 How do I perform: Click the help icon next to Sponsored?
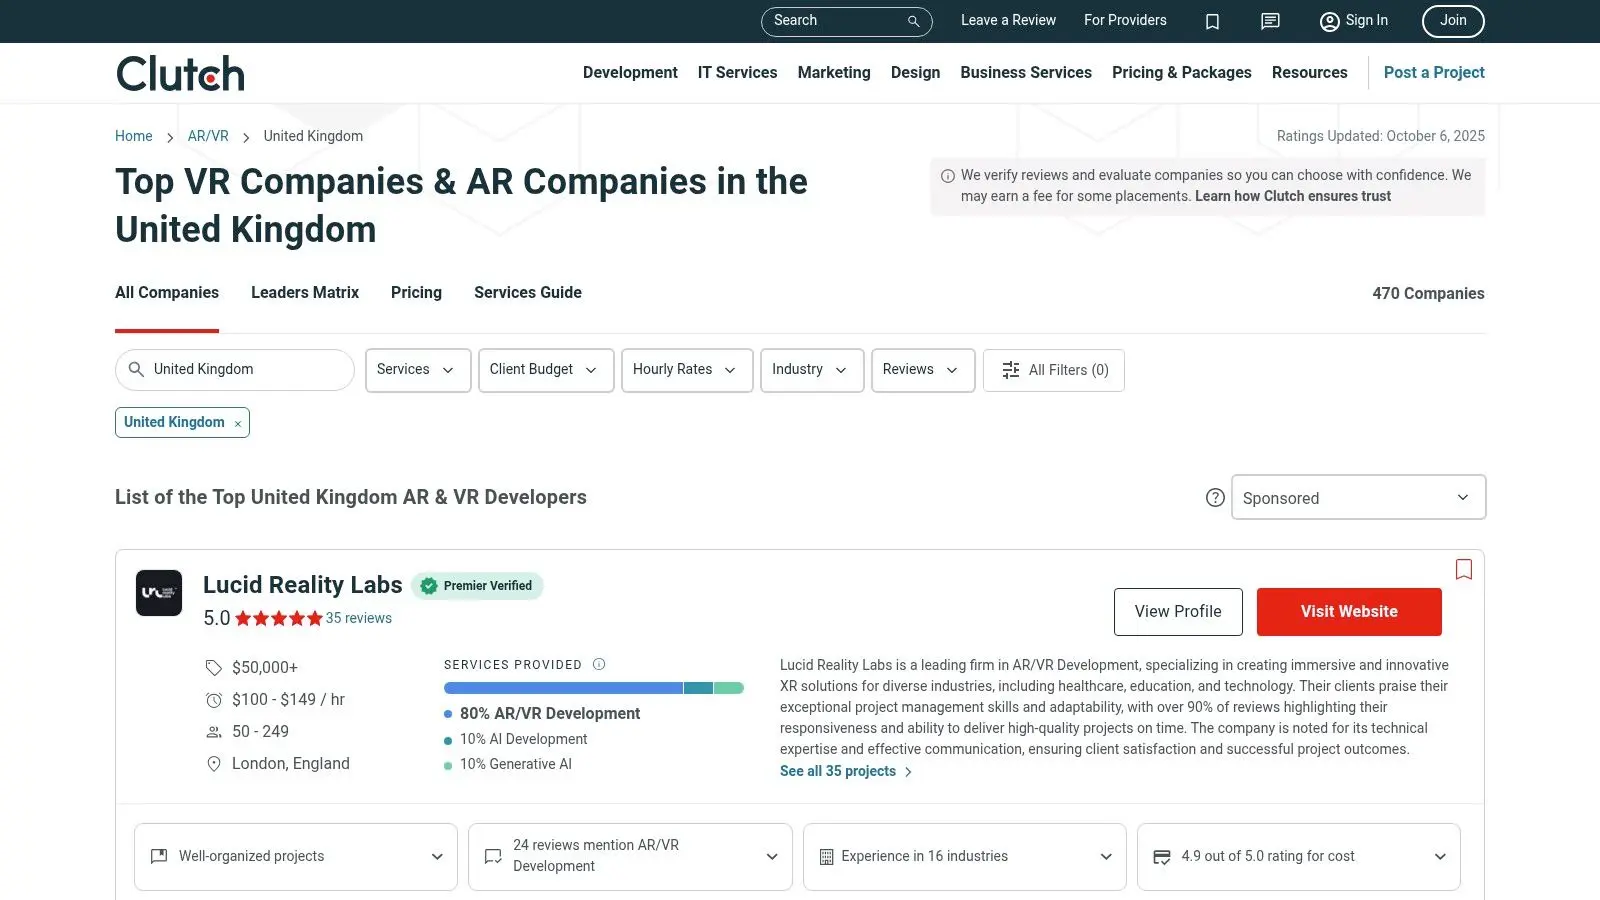1214,496
